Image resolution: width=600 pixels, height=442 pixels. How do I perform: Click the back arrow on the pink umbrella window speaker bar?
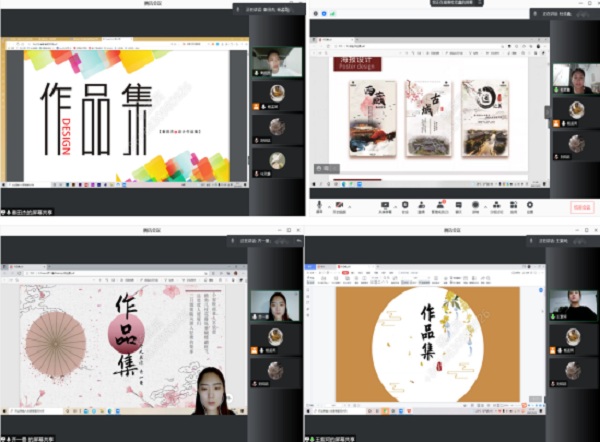point(299,241)
